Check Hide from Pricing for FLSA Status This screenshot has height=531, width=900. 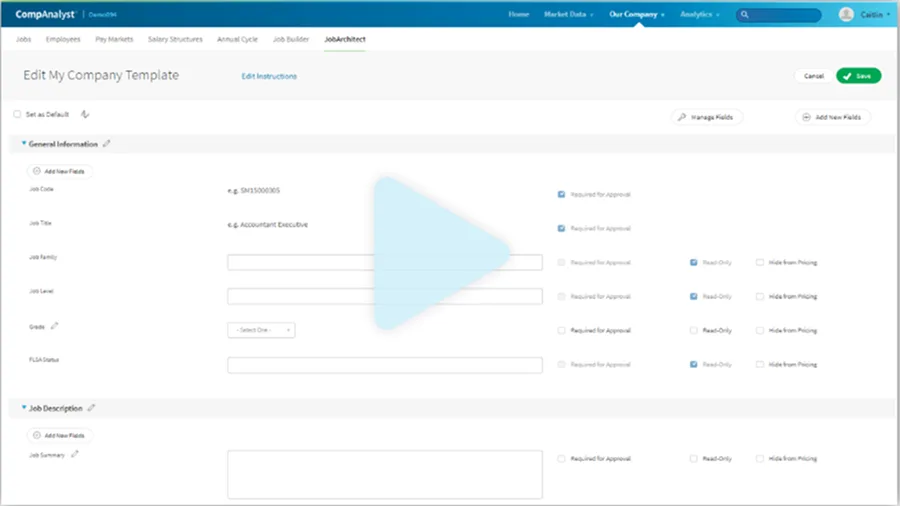pos(760,365)
